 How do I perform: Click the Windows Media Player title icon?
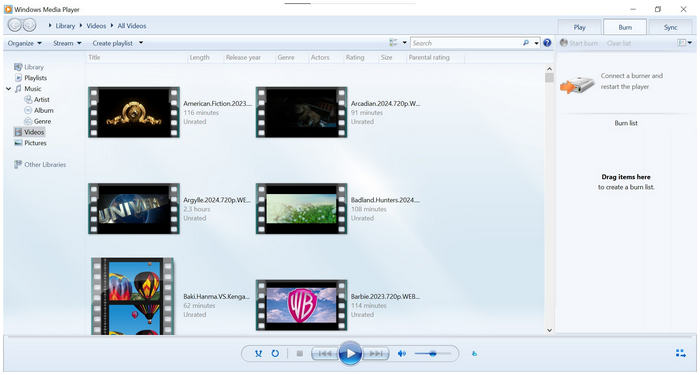tap(8, 9)
